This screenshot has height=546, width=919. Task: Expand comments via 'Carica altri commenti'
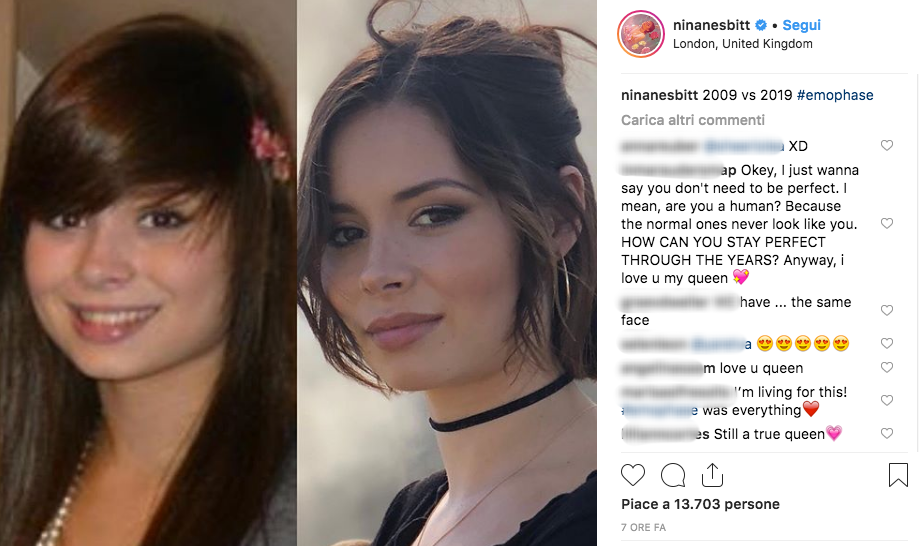[693, 120]
